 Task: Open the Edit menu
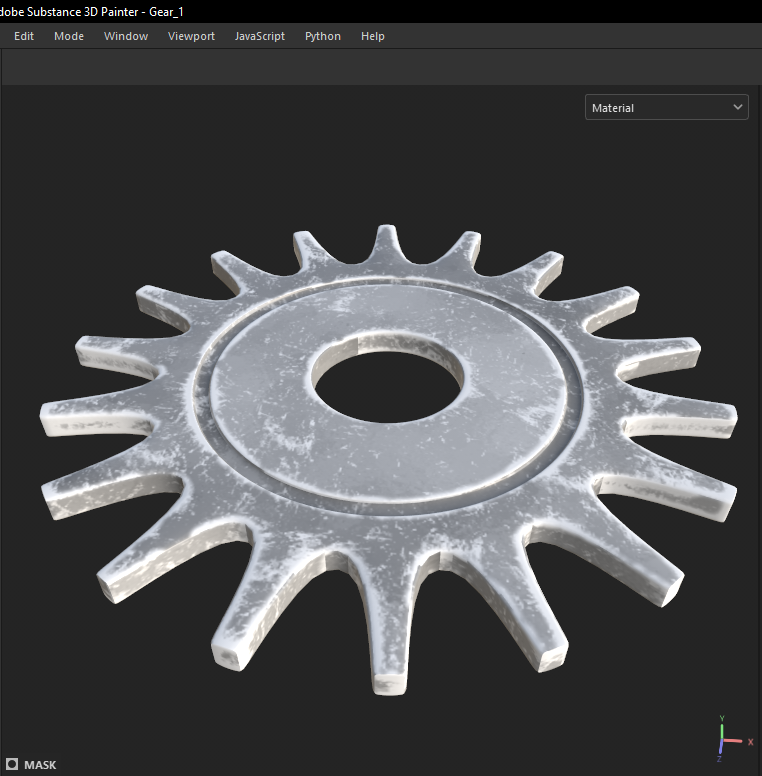click(x=24, y=36)
